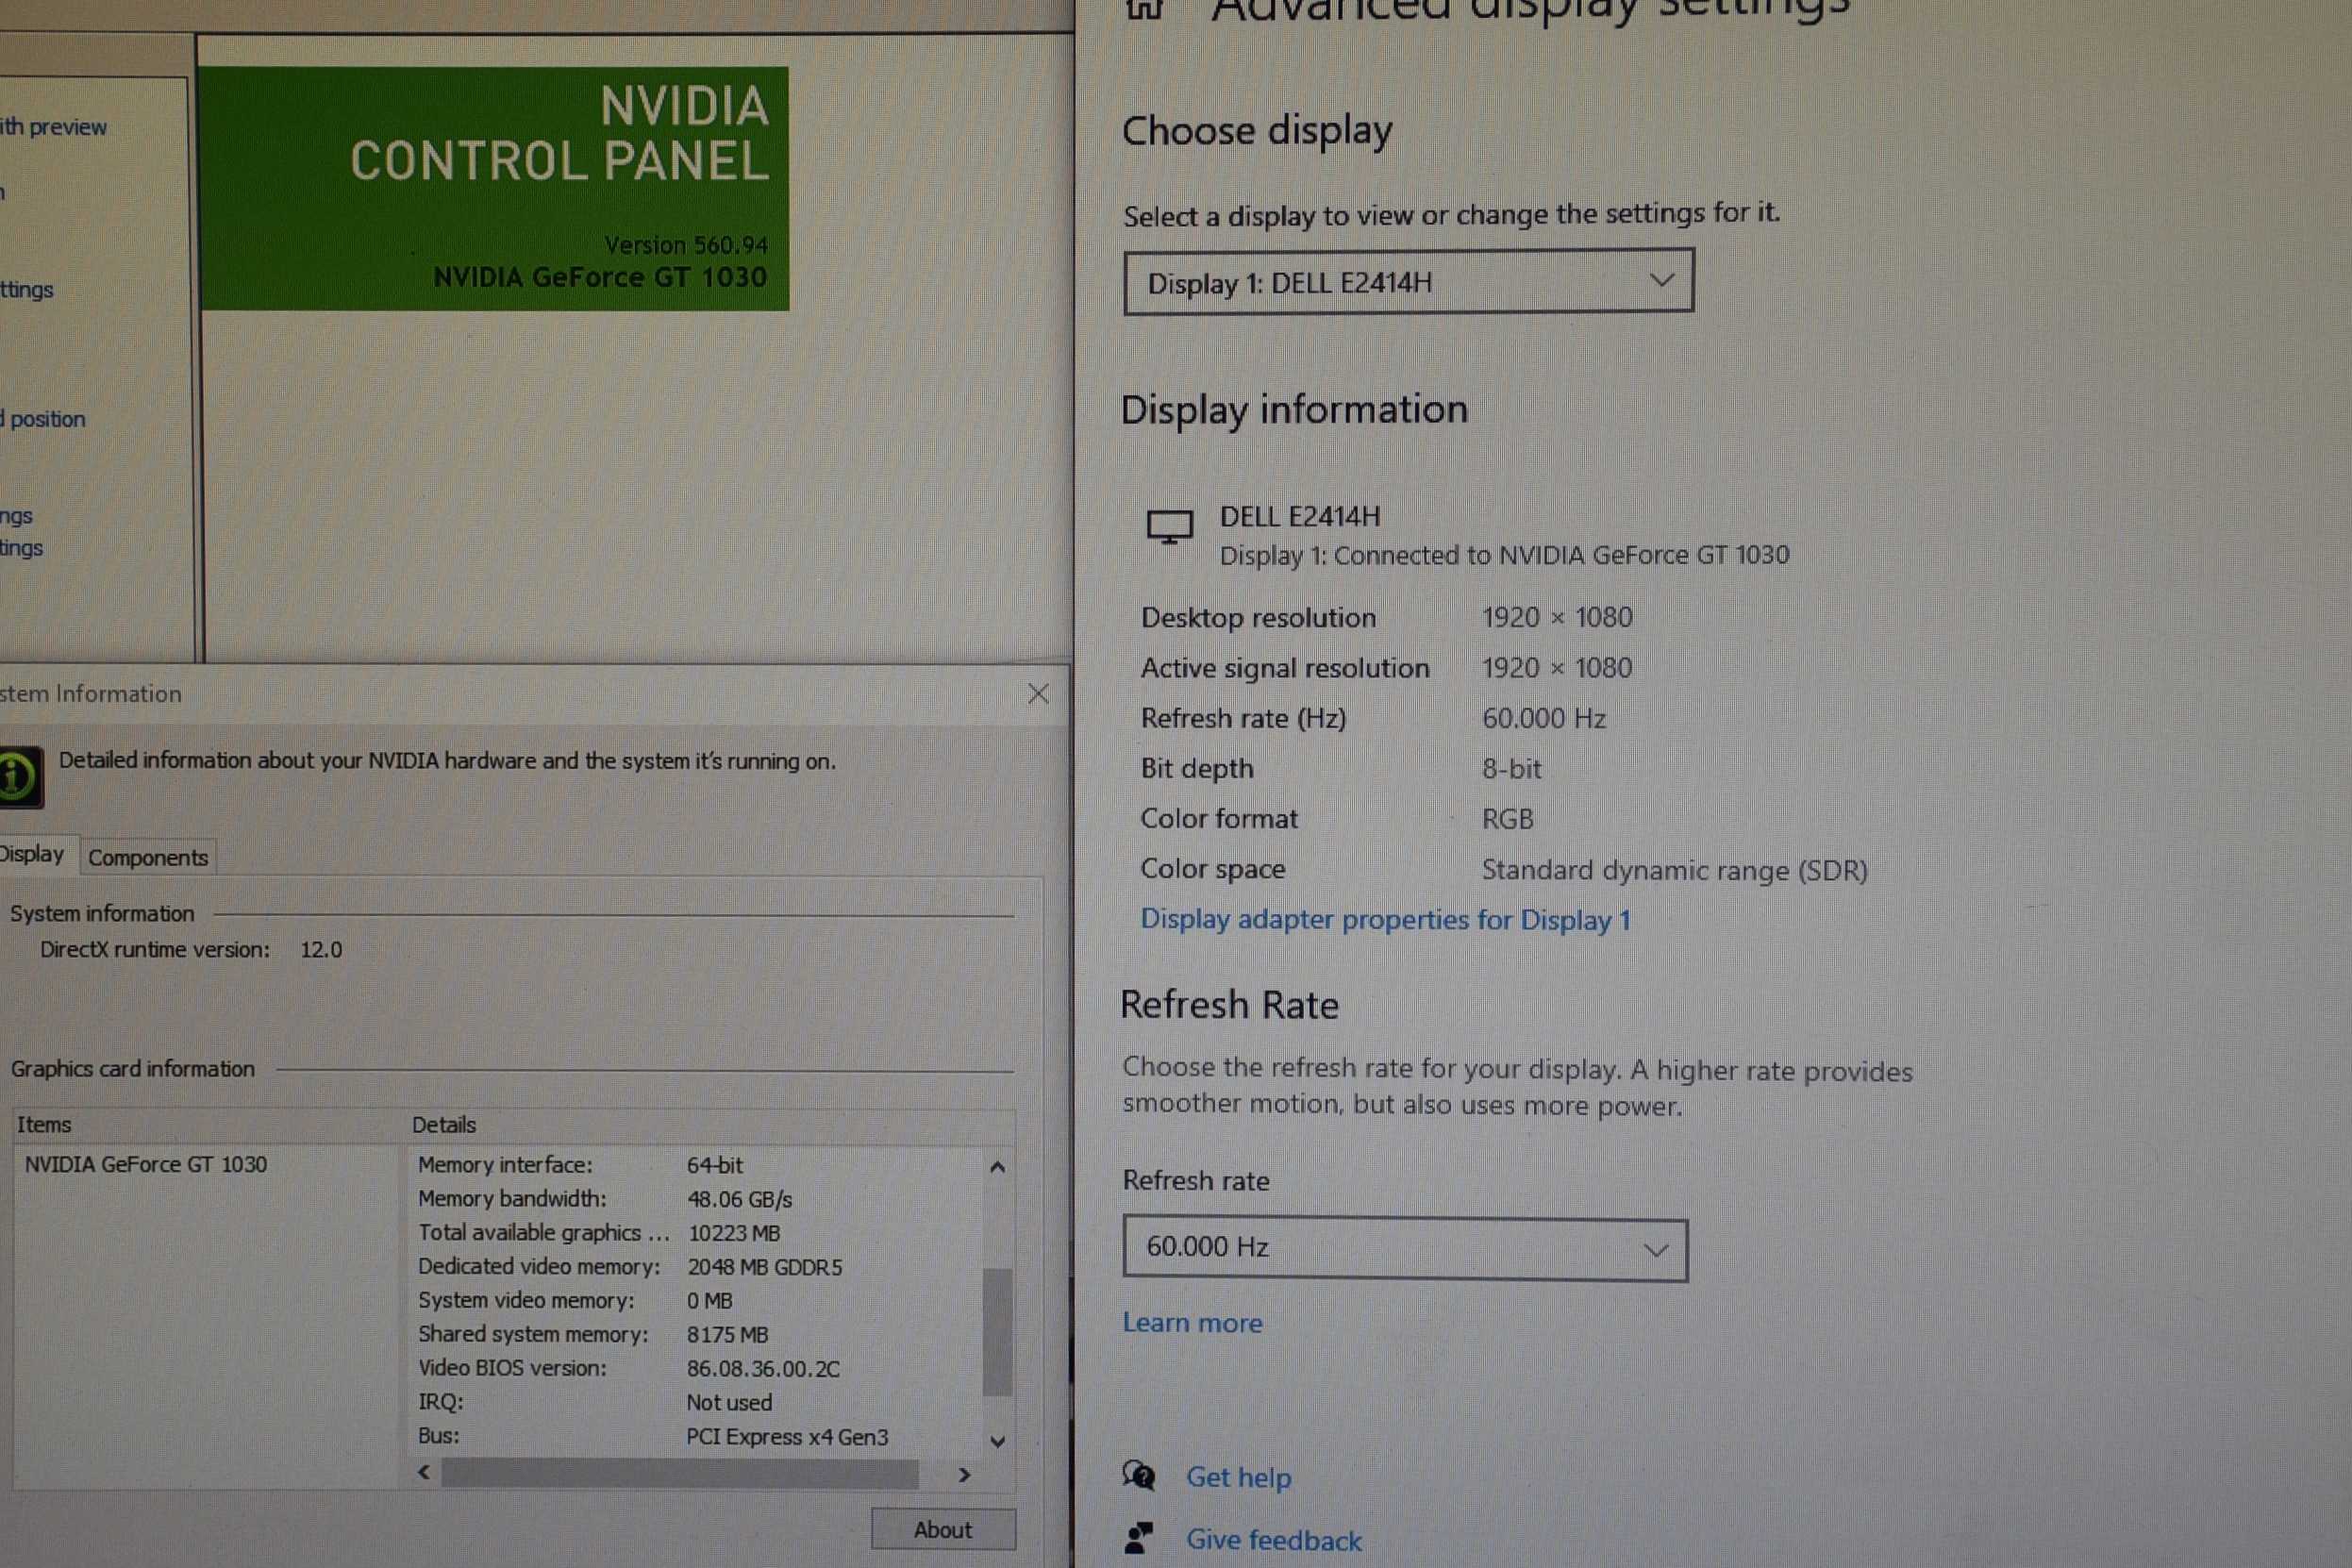The width and height of the screenshot is (2352, 1568).
Task: Open Display adapter properties for Display 1
Action: (x=1385, y=919)
